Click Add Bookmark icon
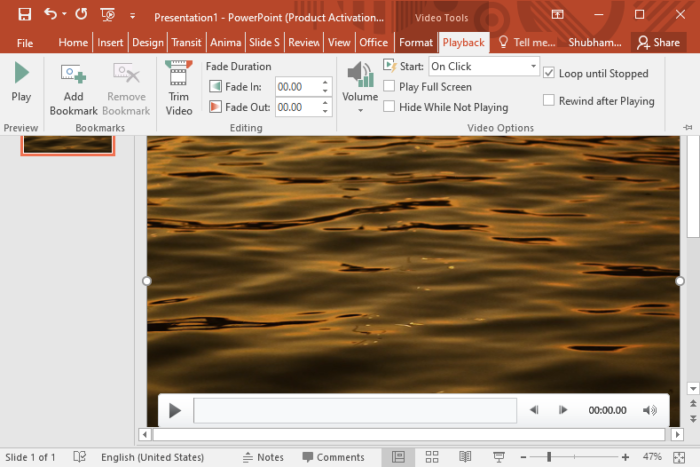Image resolution: width=700 pixels, height=467 pixels. 74,88
